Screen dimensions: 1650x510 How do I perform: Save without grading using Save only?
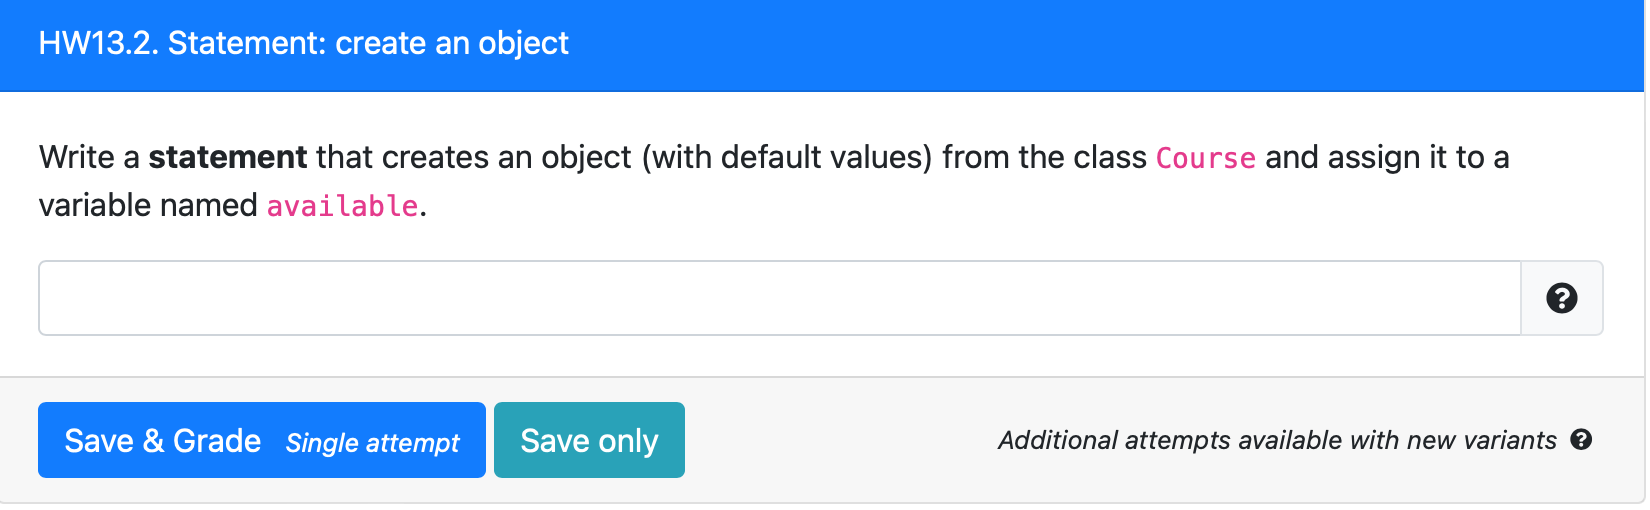tap(589, 440)
